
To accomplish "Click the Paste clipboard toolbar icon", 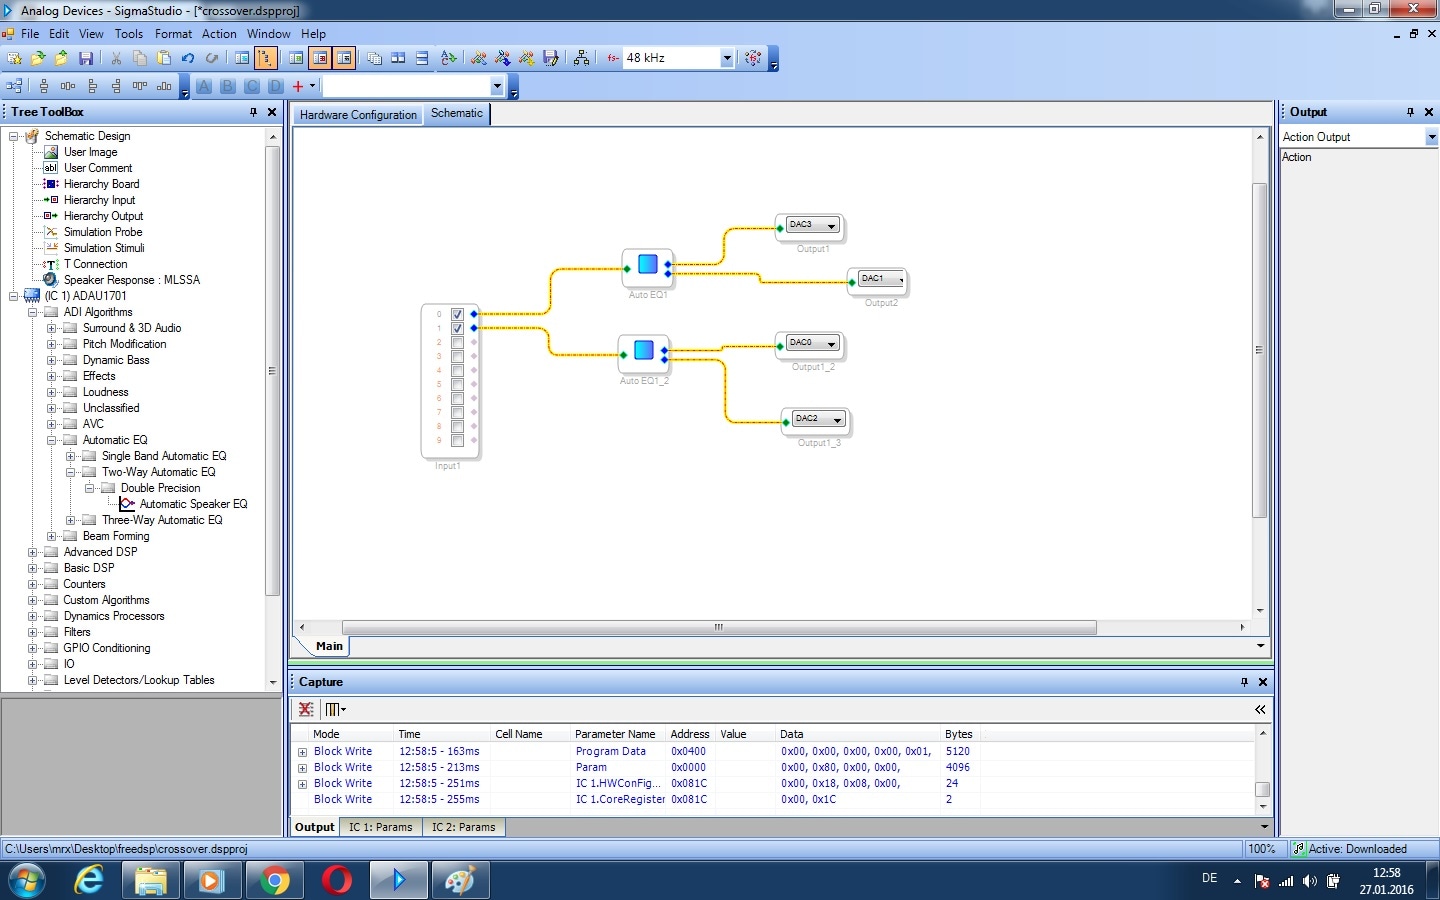I will 164,58.
